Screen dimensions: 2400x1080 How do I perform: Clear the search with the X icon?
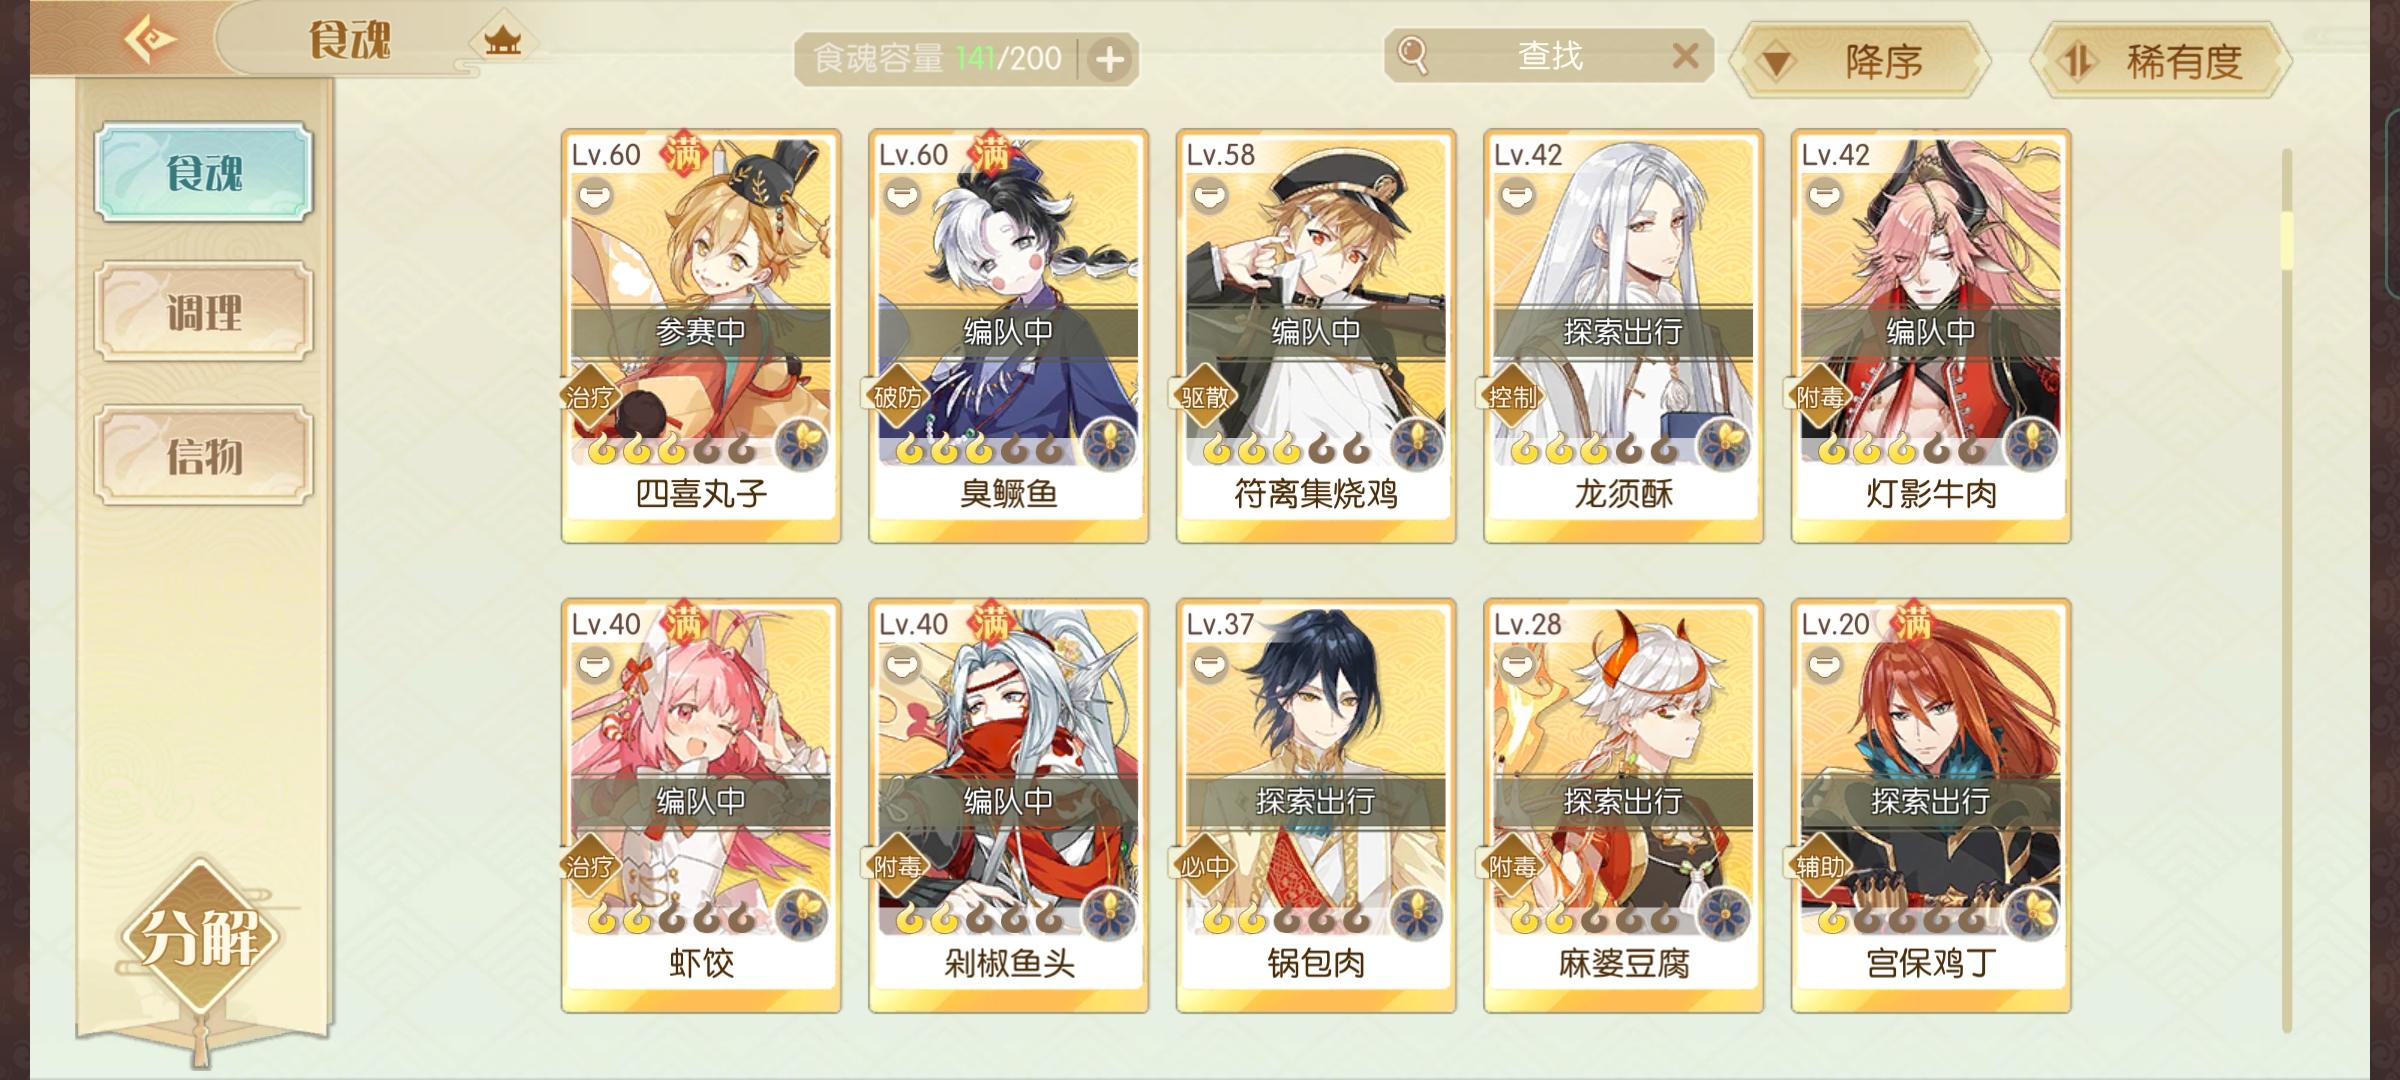1685,55
